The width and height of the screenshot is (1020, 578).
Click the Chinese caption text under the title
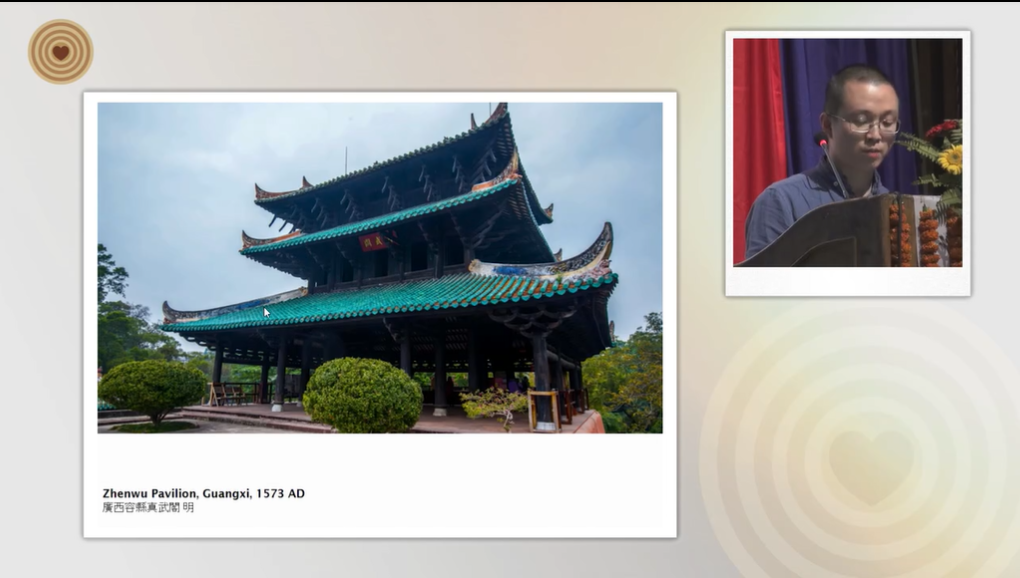coord(148,508)
